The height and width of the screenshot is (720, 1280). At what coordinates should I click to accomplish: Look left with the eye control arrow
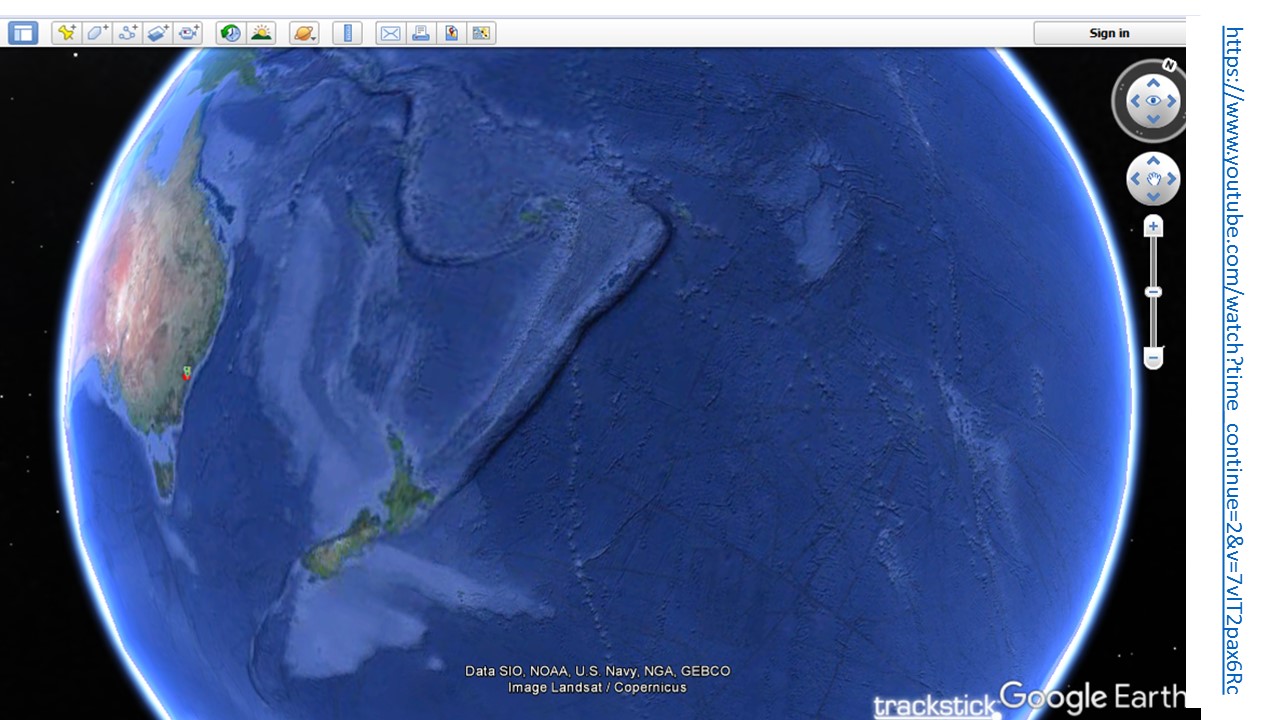coord(1135,101)
